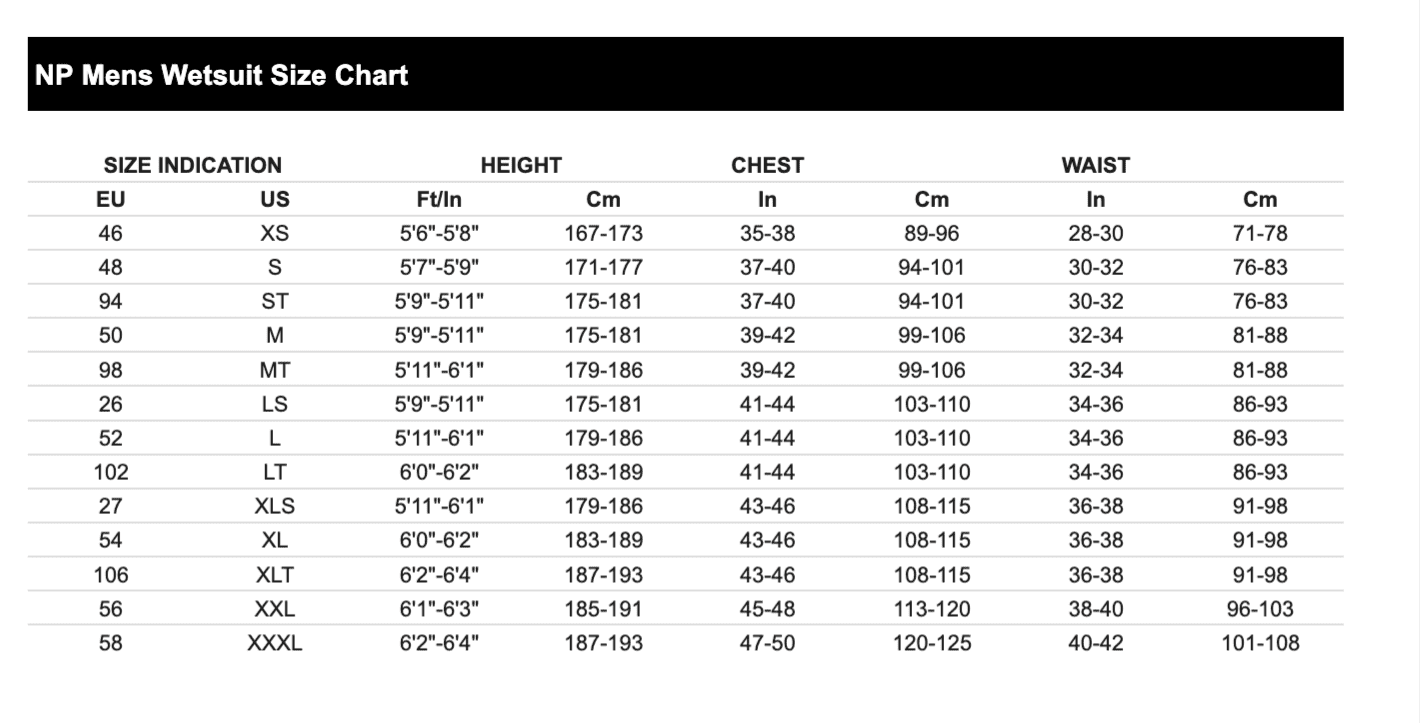Click the 6'1"-6'3" height value
The width and height of the screenshot is (1420, 723).
[439, 609]
